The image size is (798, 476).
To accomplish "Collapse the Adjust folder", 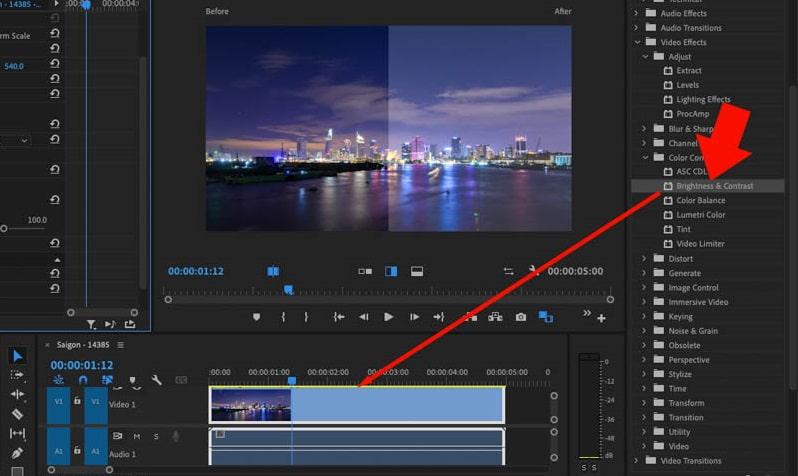I will coord(645,57).
